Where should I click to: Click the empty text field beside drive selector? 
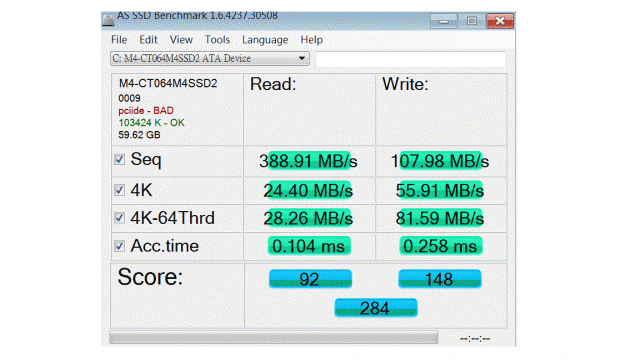(411, 59)
